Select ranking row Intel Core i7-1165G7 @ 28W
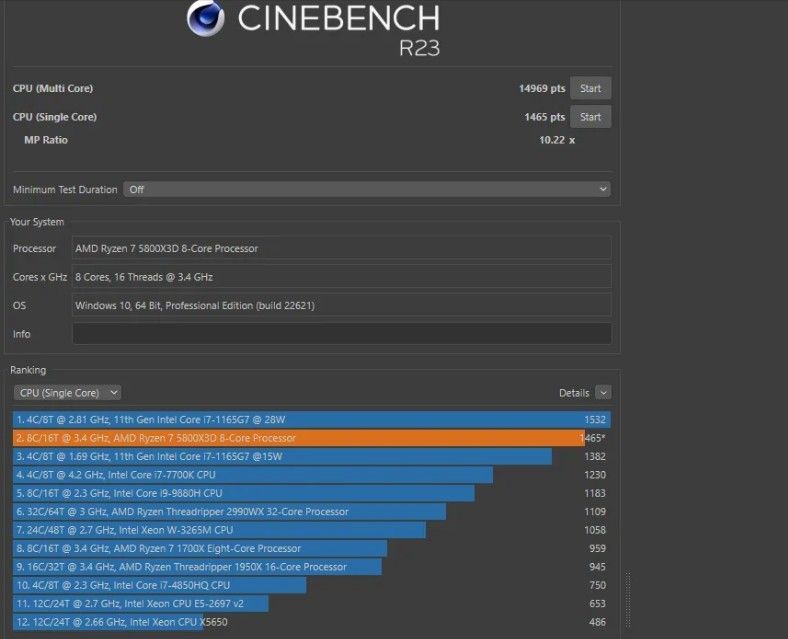The height and width of the screenshot is (639, 788). coord(312,419)
